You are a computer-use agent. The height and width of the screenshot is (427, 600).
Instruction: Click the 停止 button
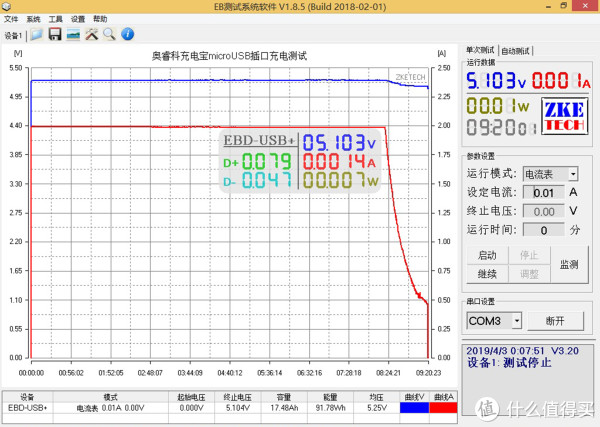pyautogui.click(x=529, y=255)
